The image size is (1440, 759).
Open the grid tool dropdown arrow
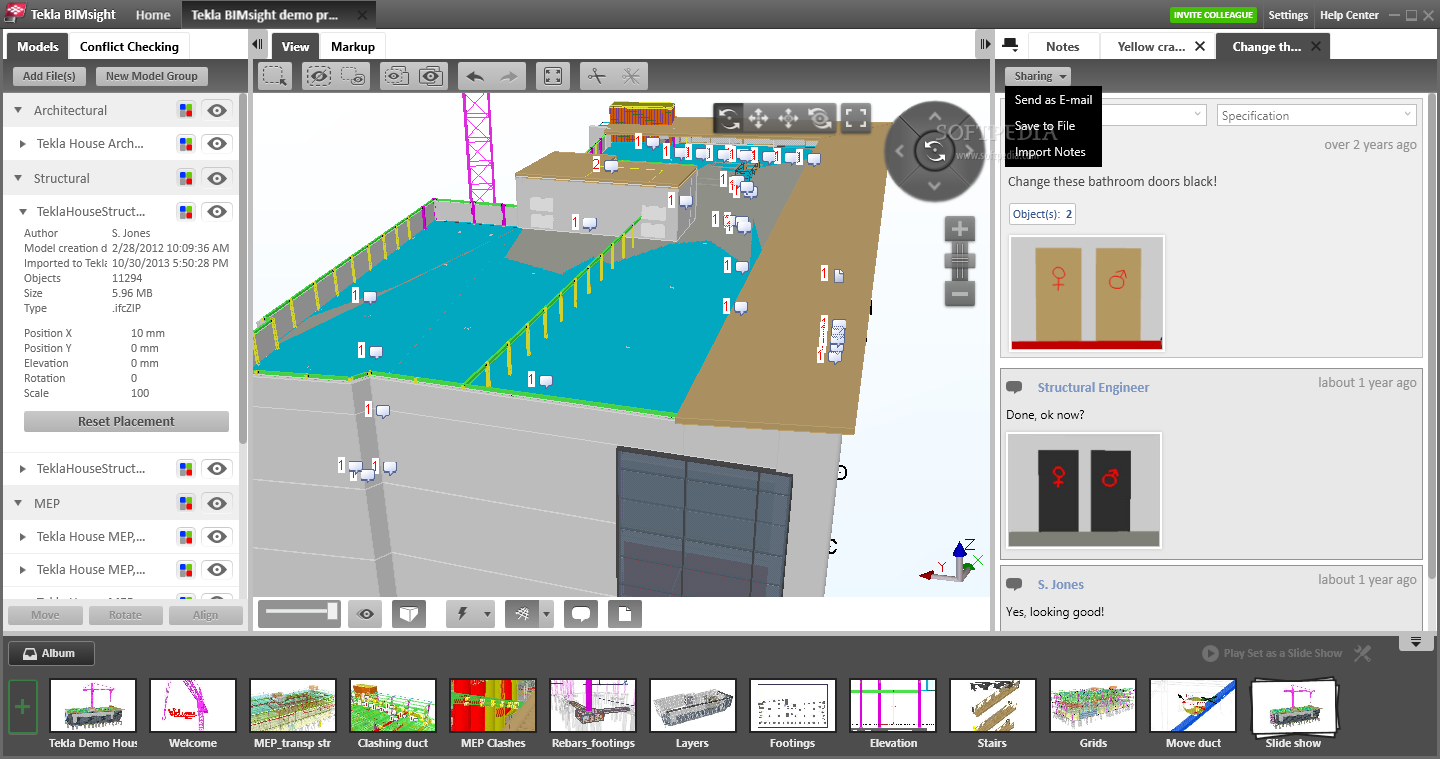point(546,614)
